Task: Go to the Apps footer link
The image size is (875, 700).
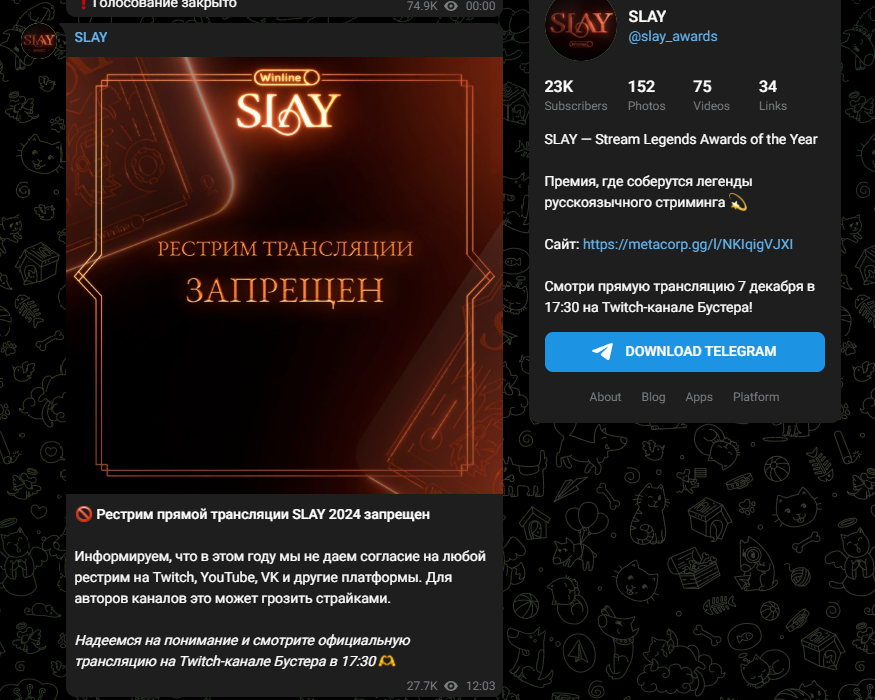Action: pyautogui.click(x=699, y=397)
